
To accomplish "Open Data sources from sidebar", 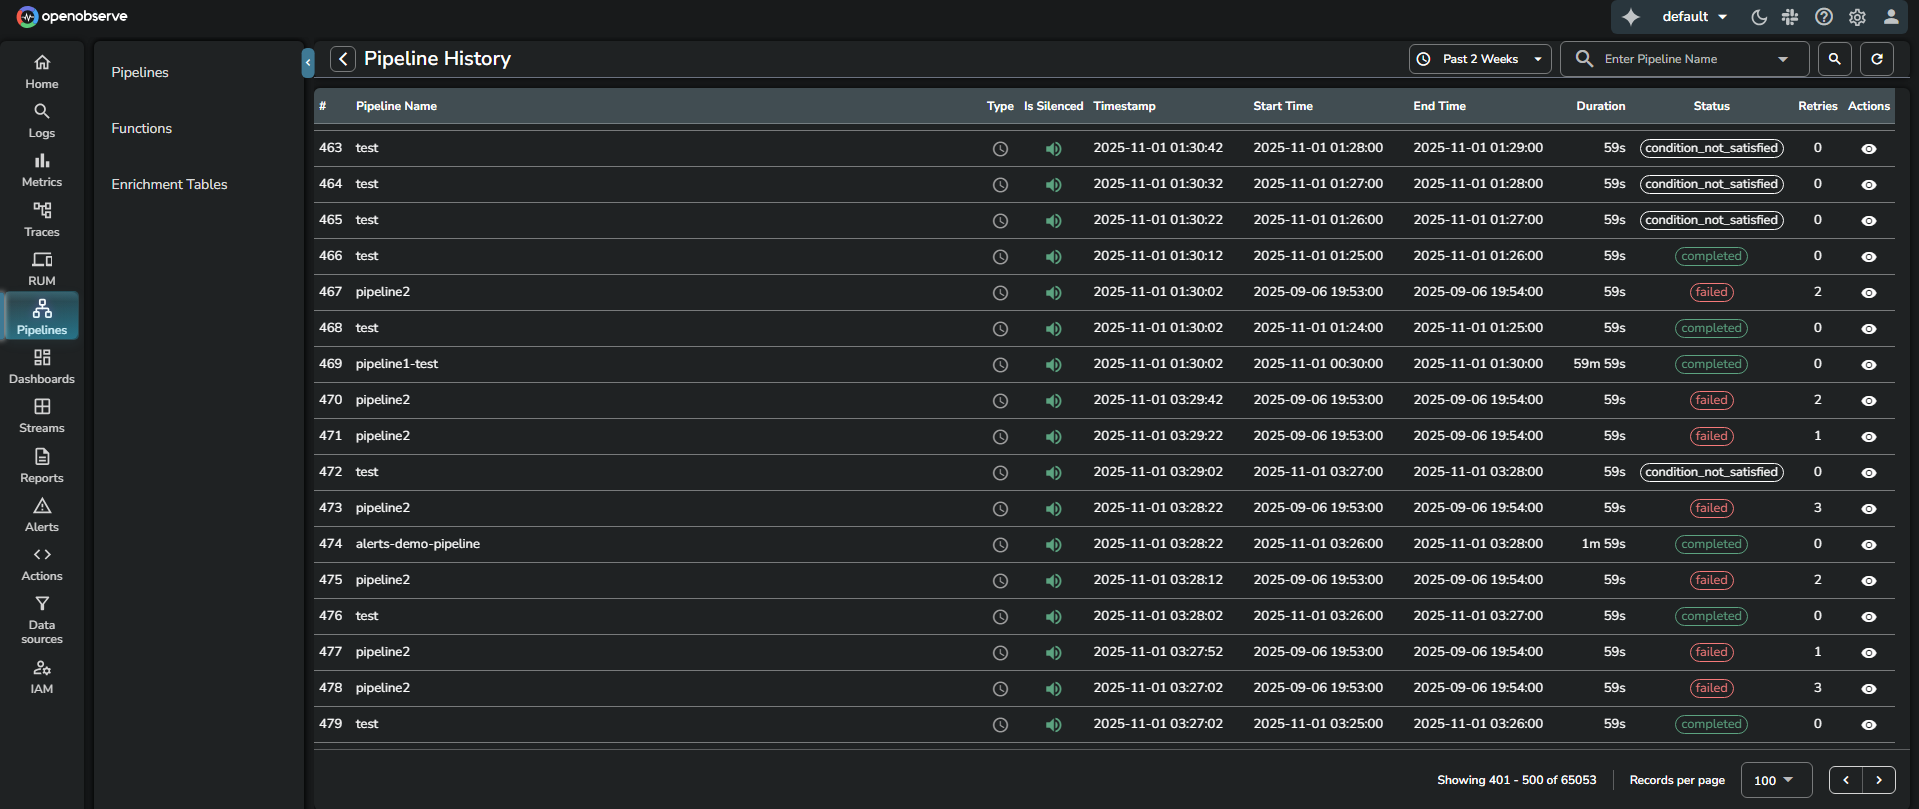I will tap(42, 620).
